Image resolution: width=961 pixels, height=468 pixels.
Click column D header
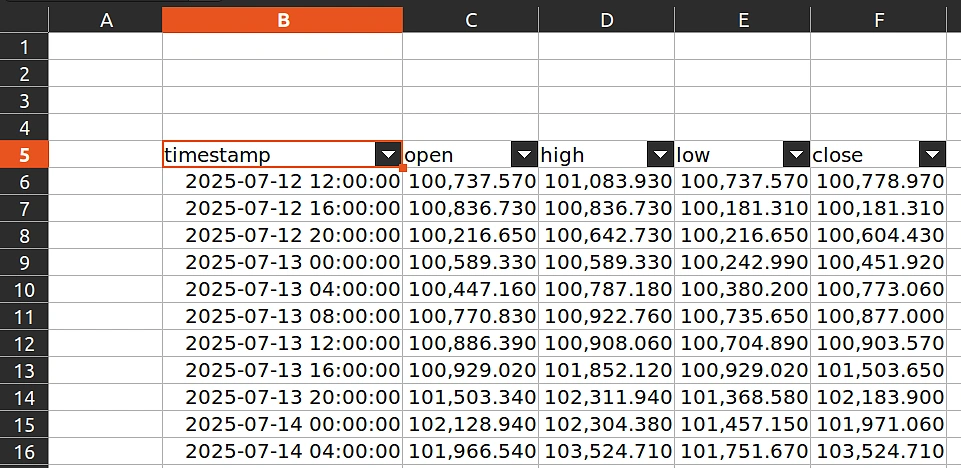606,20
